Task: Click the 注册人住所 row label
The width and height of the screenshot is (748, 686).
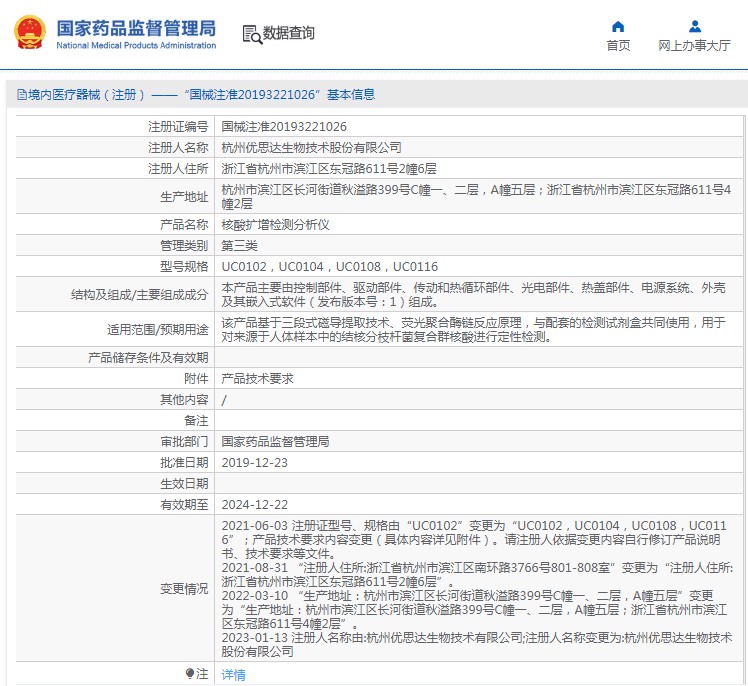Action: [178, 168]
